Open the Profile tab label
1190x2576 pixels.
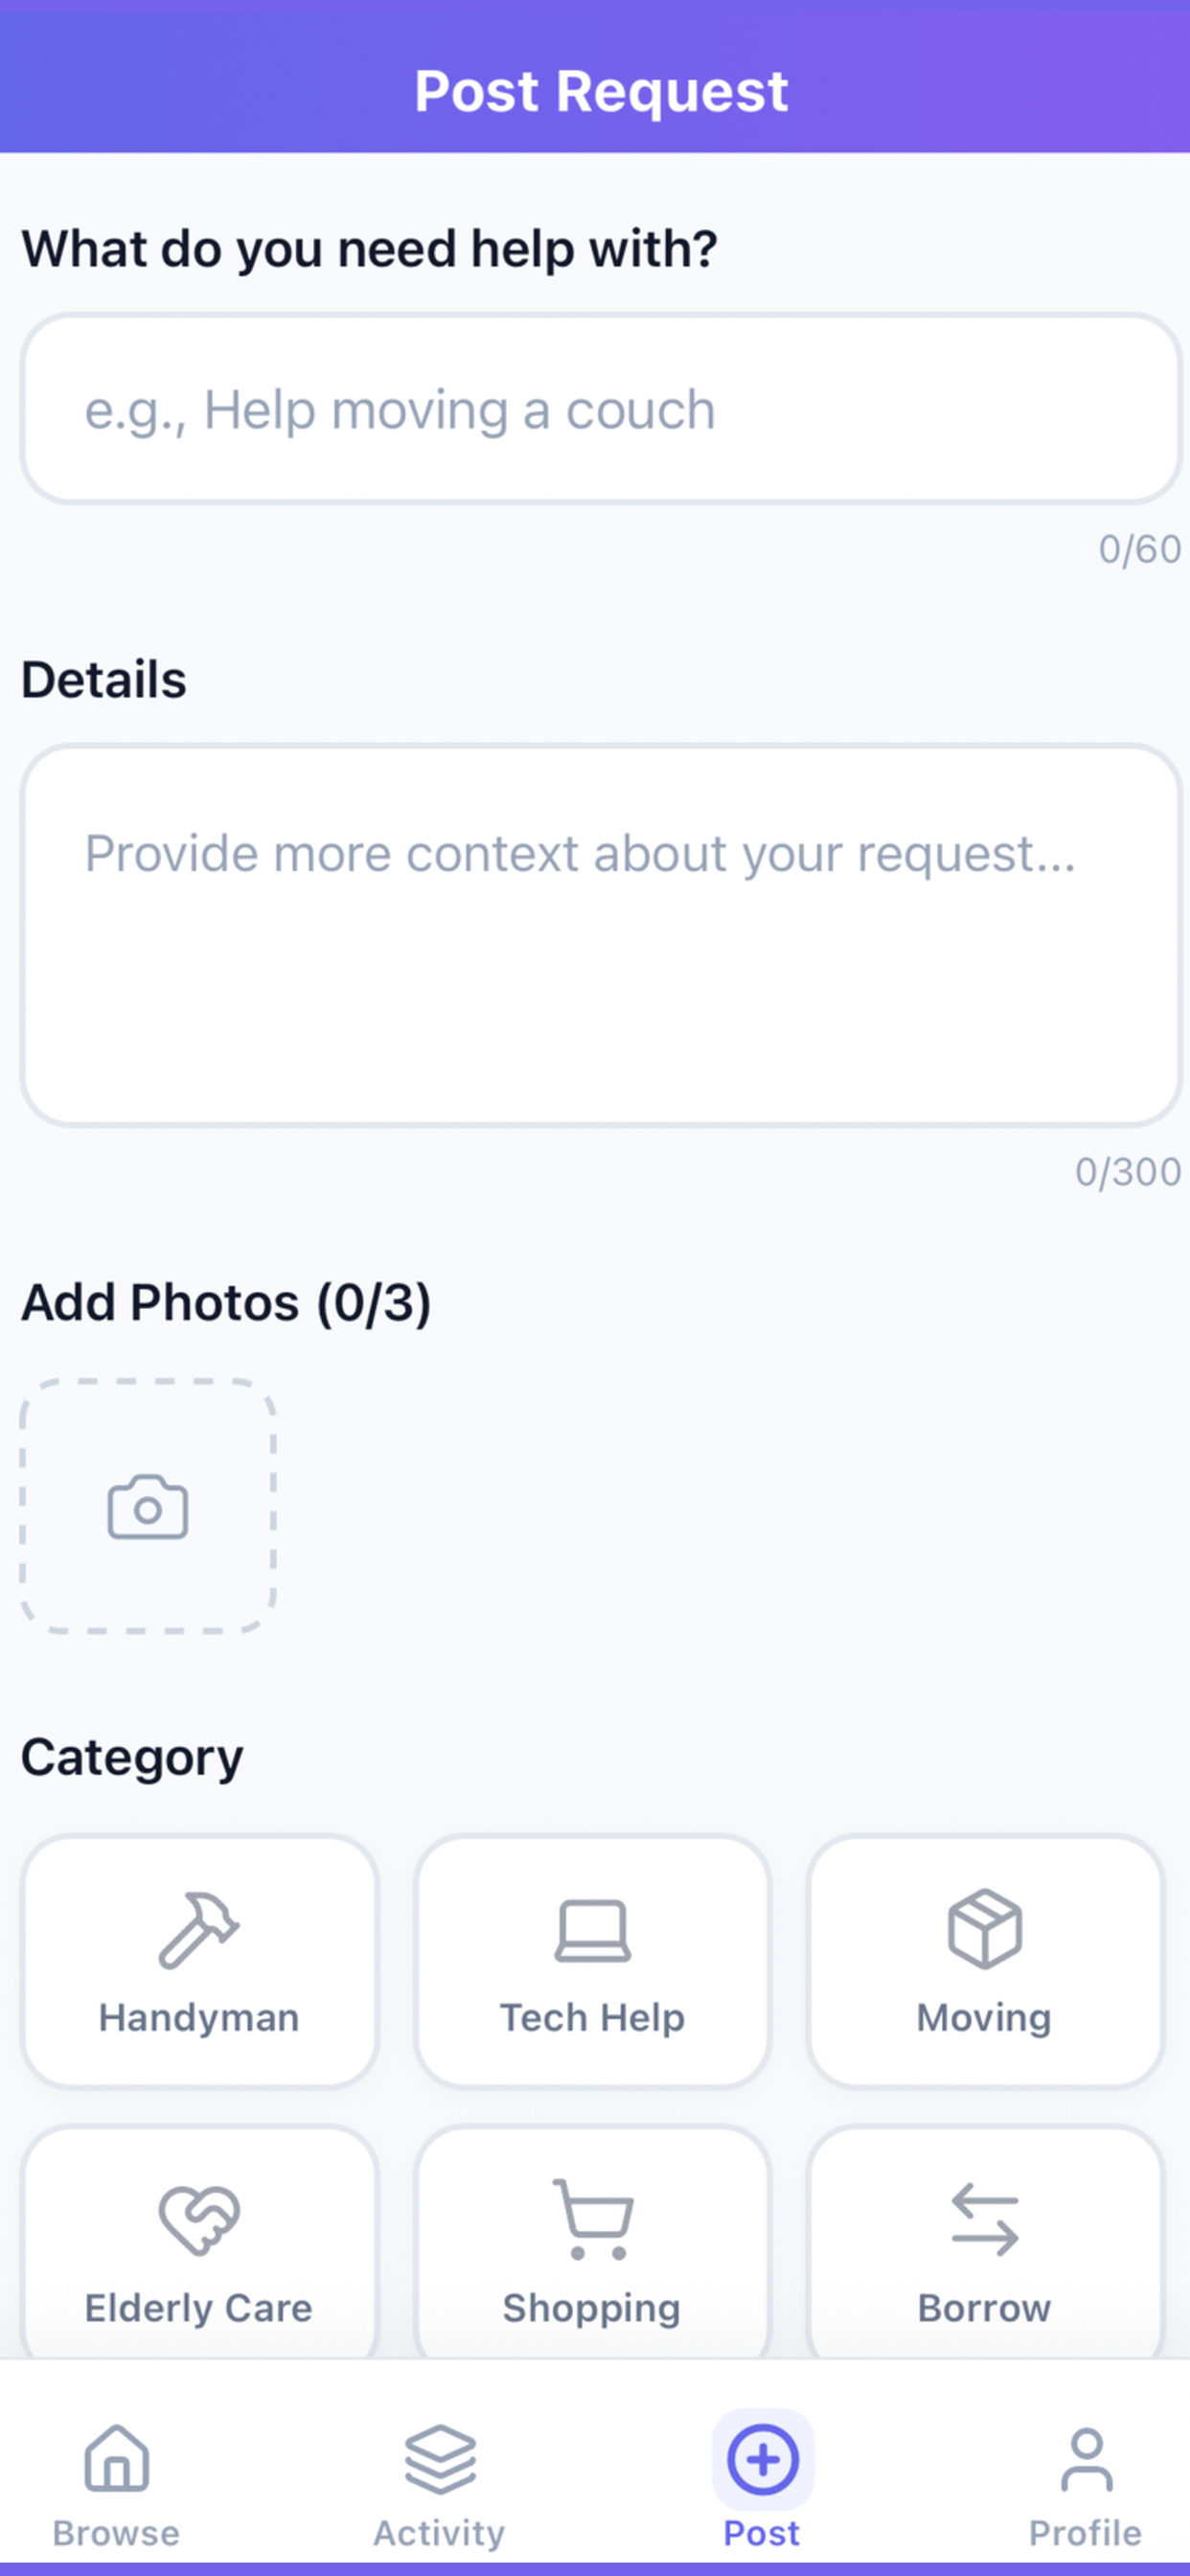tap(1086, 2533)
